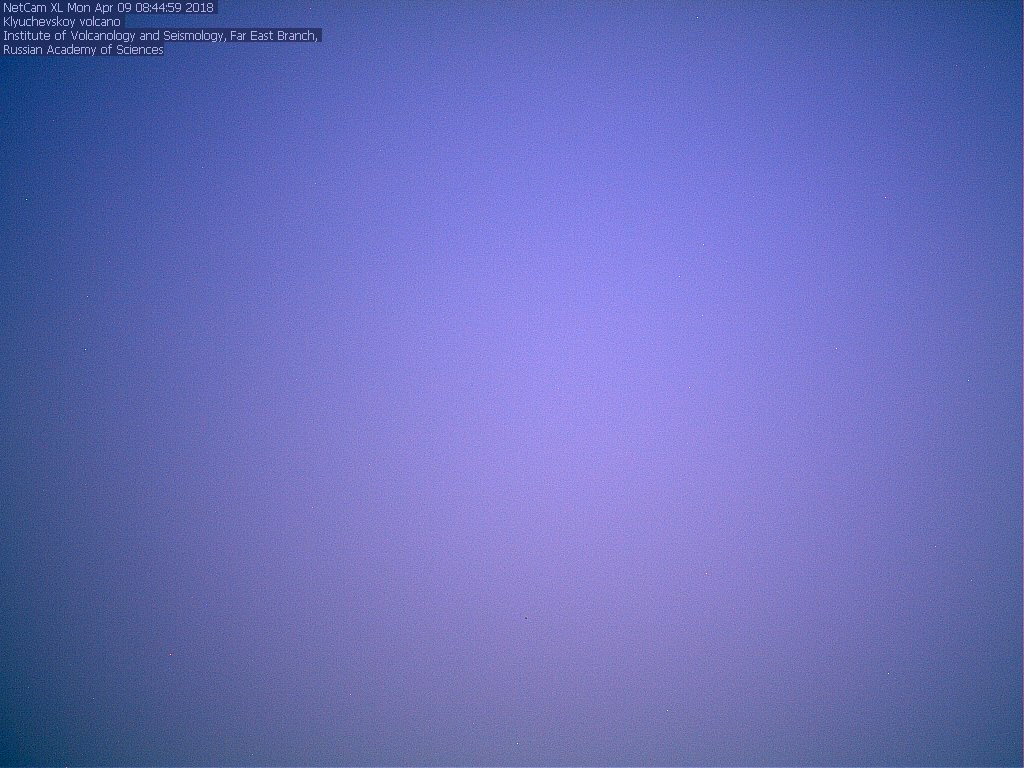Select 'Institute of Volcanology and Seismology, Far East Branch,' line
This screenshot has width=1024, height=768.
(x=161, y=36)
